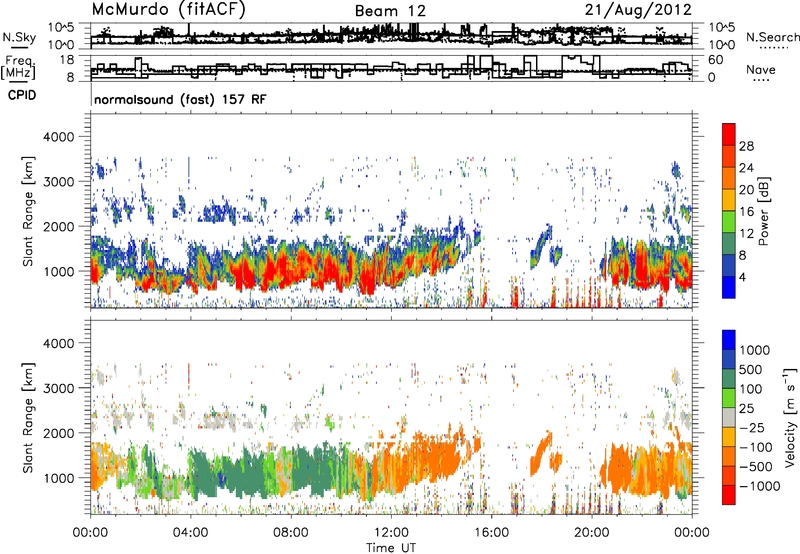This screenshot has height=554, width=800.
Task: Click the blue bottom segment of power colorbar
Action: tap(729, 288)
